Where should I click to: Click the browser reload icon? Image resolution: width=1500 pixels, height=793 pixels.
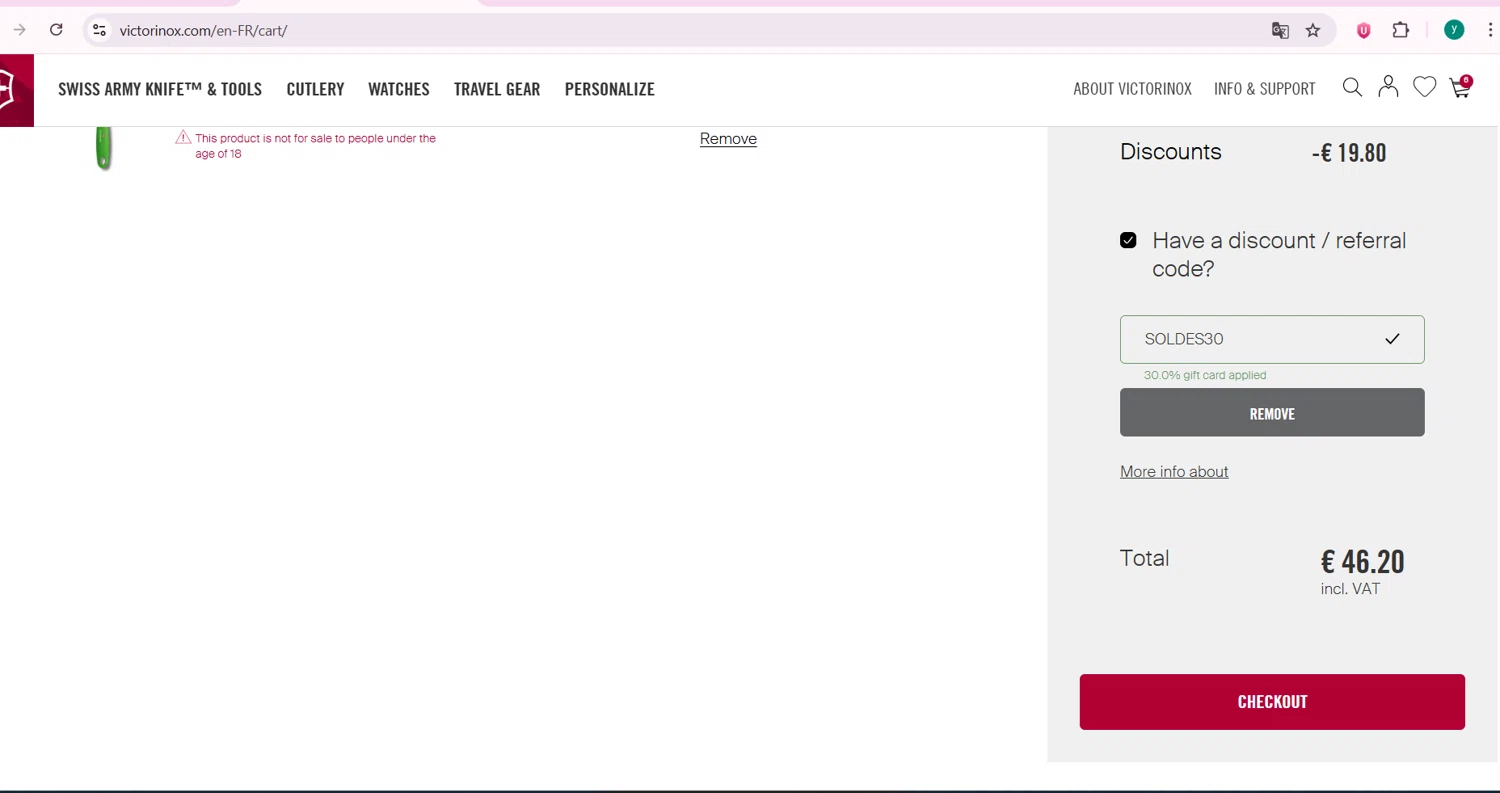[x=57, y=30]
